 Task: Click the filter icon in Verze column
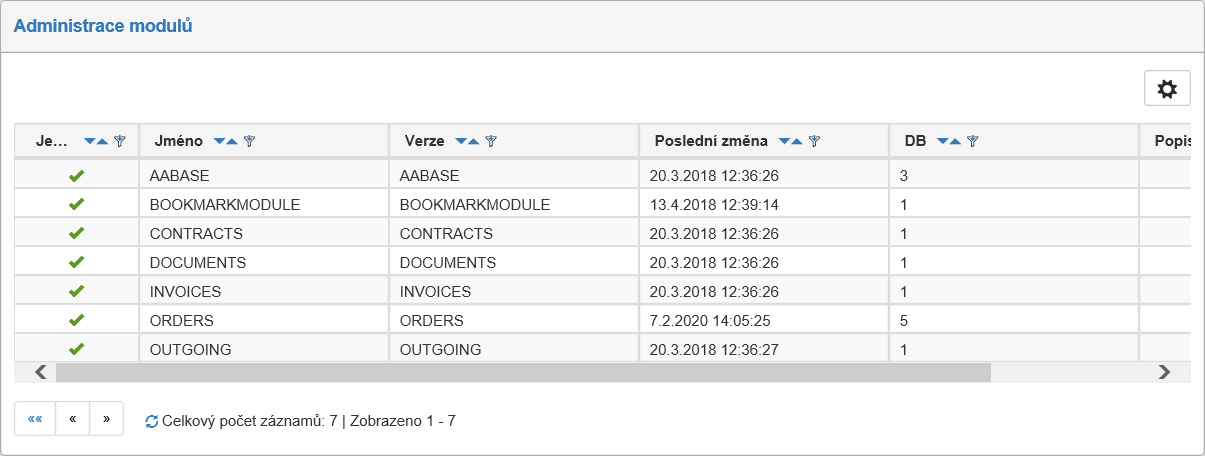pyautogui.click(x=491, y=141)
